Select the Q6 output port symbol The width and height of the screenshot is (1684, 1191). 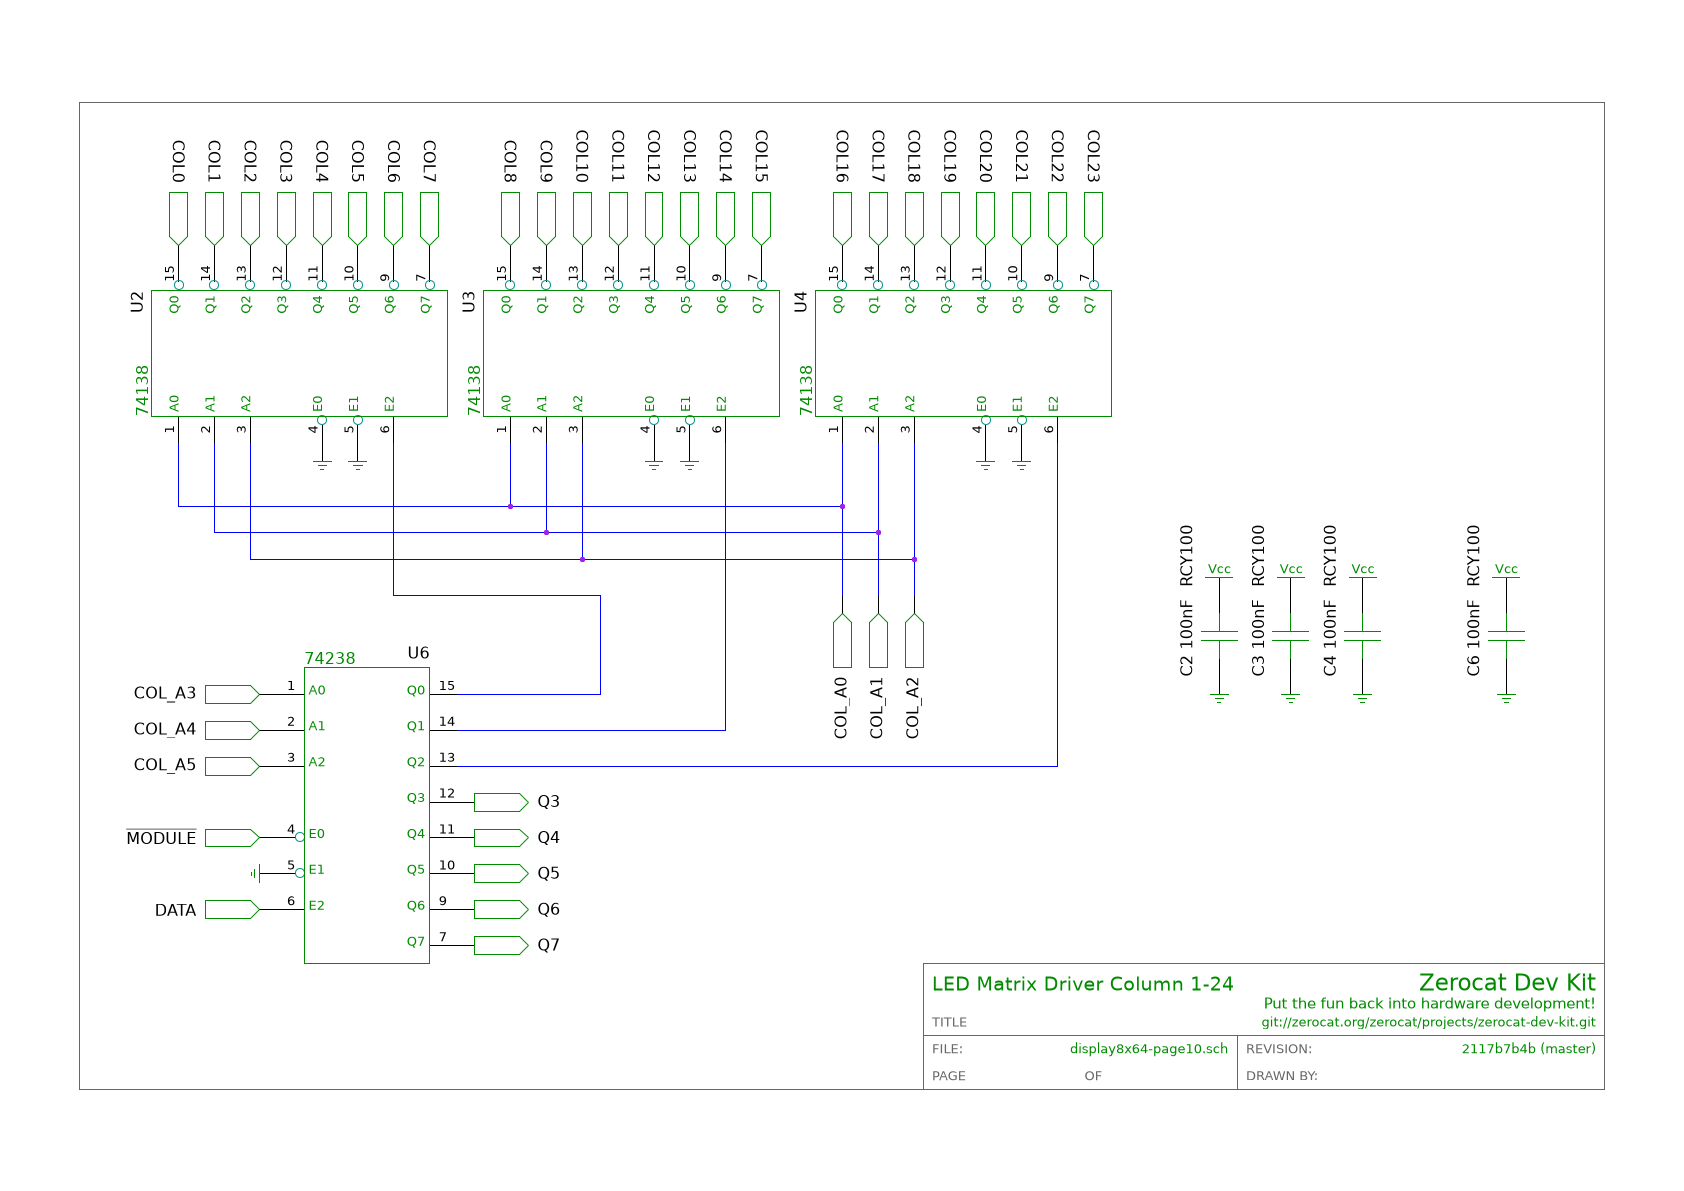coord(501,910)
